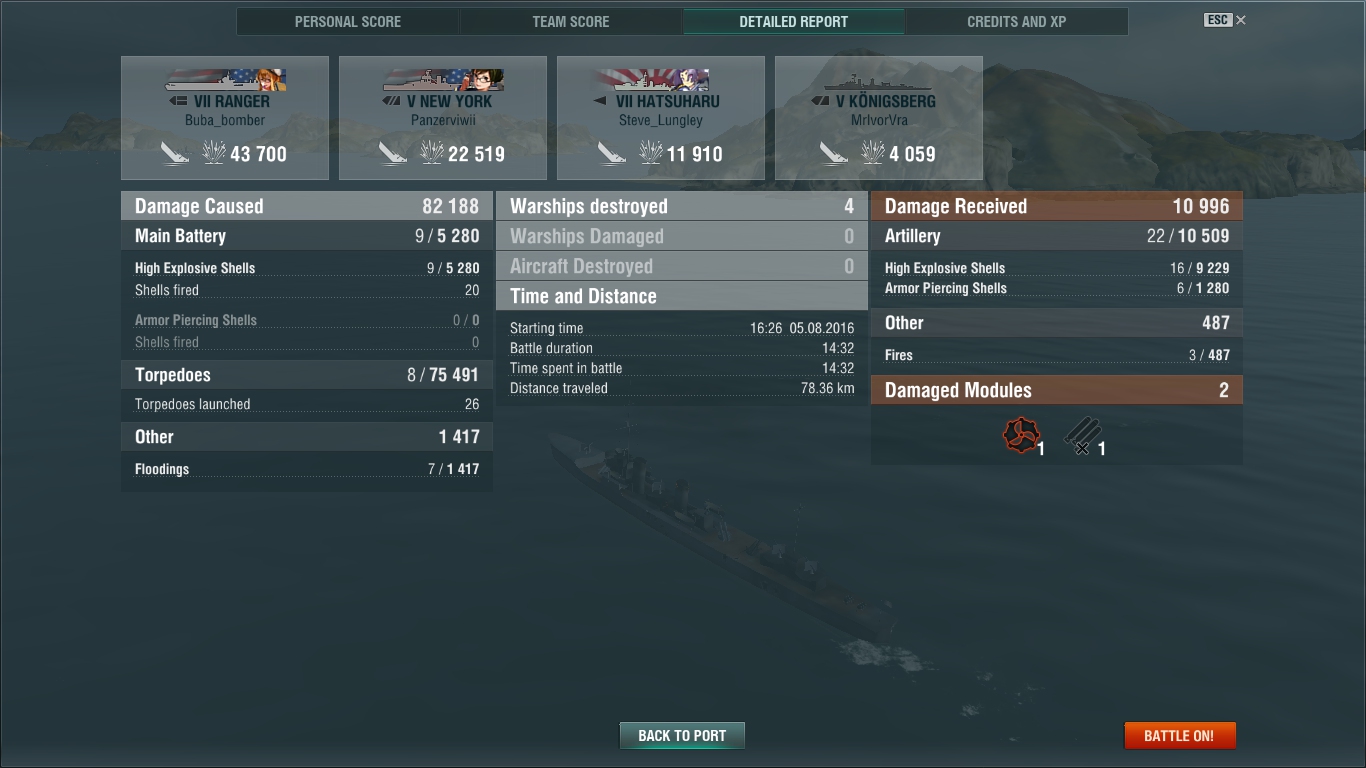Open the Team Score tab

coord(571,21)
